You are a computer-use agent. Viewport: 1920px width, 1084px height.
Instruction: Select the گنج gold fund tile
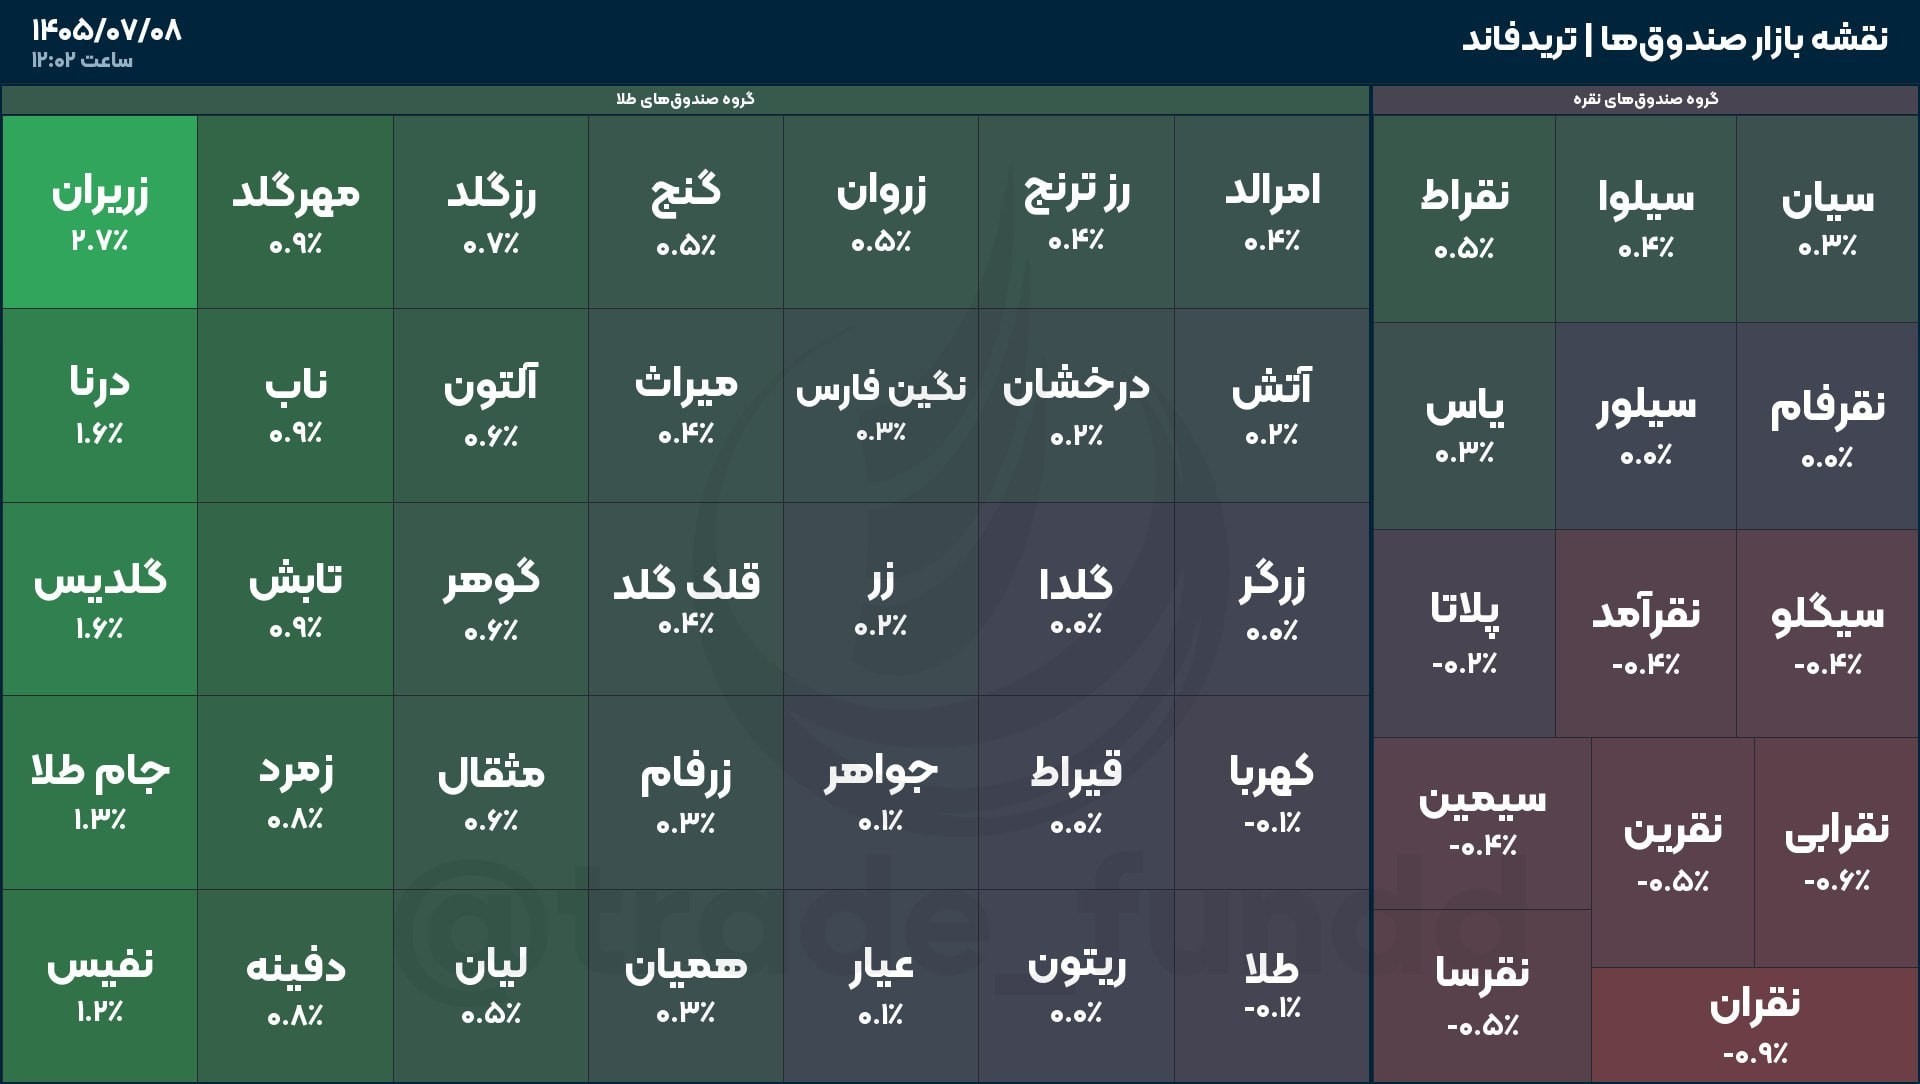pyautogui.click(x=686, y=212)
